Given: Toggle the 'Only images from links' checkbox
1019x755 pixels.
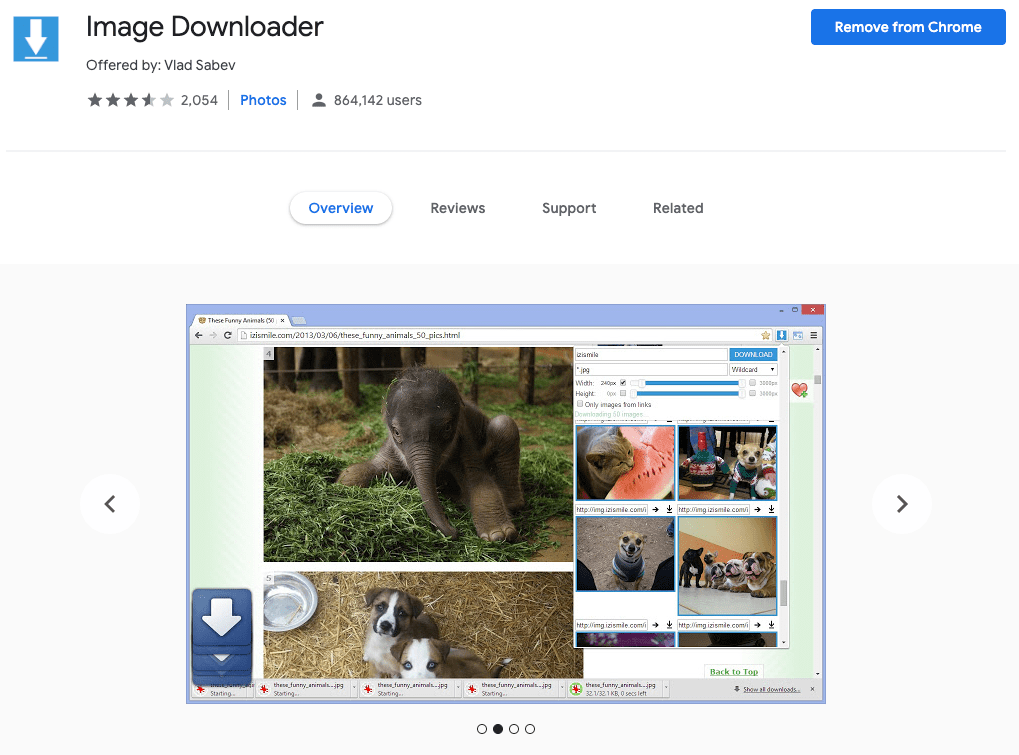Looking at the screenshot, I should pyautogui.click(x=580, y=404).
